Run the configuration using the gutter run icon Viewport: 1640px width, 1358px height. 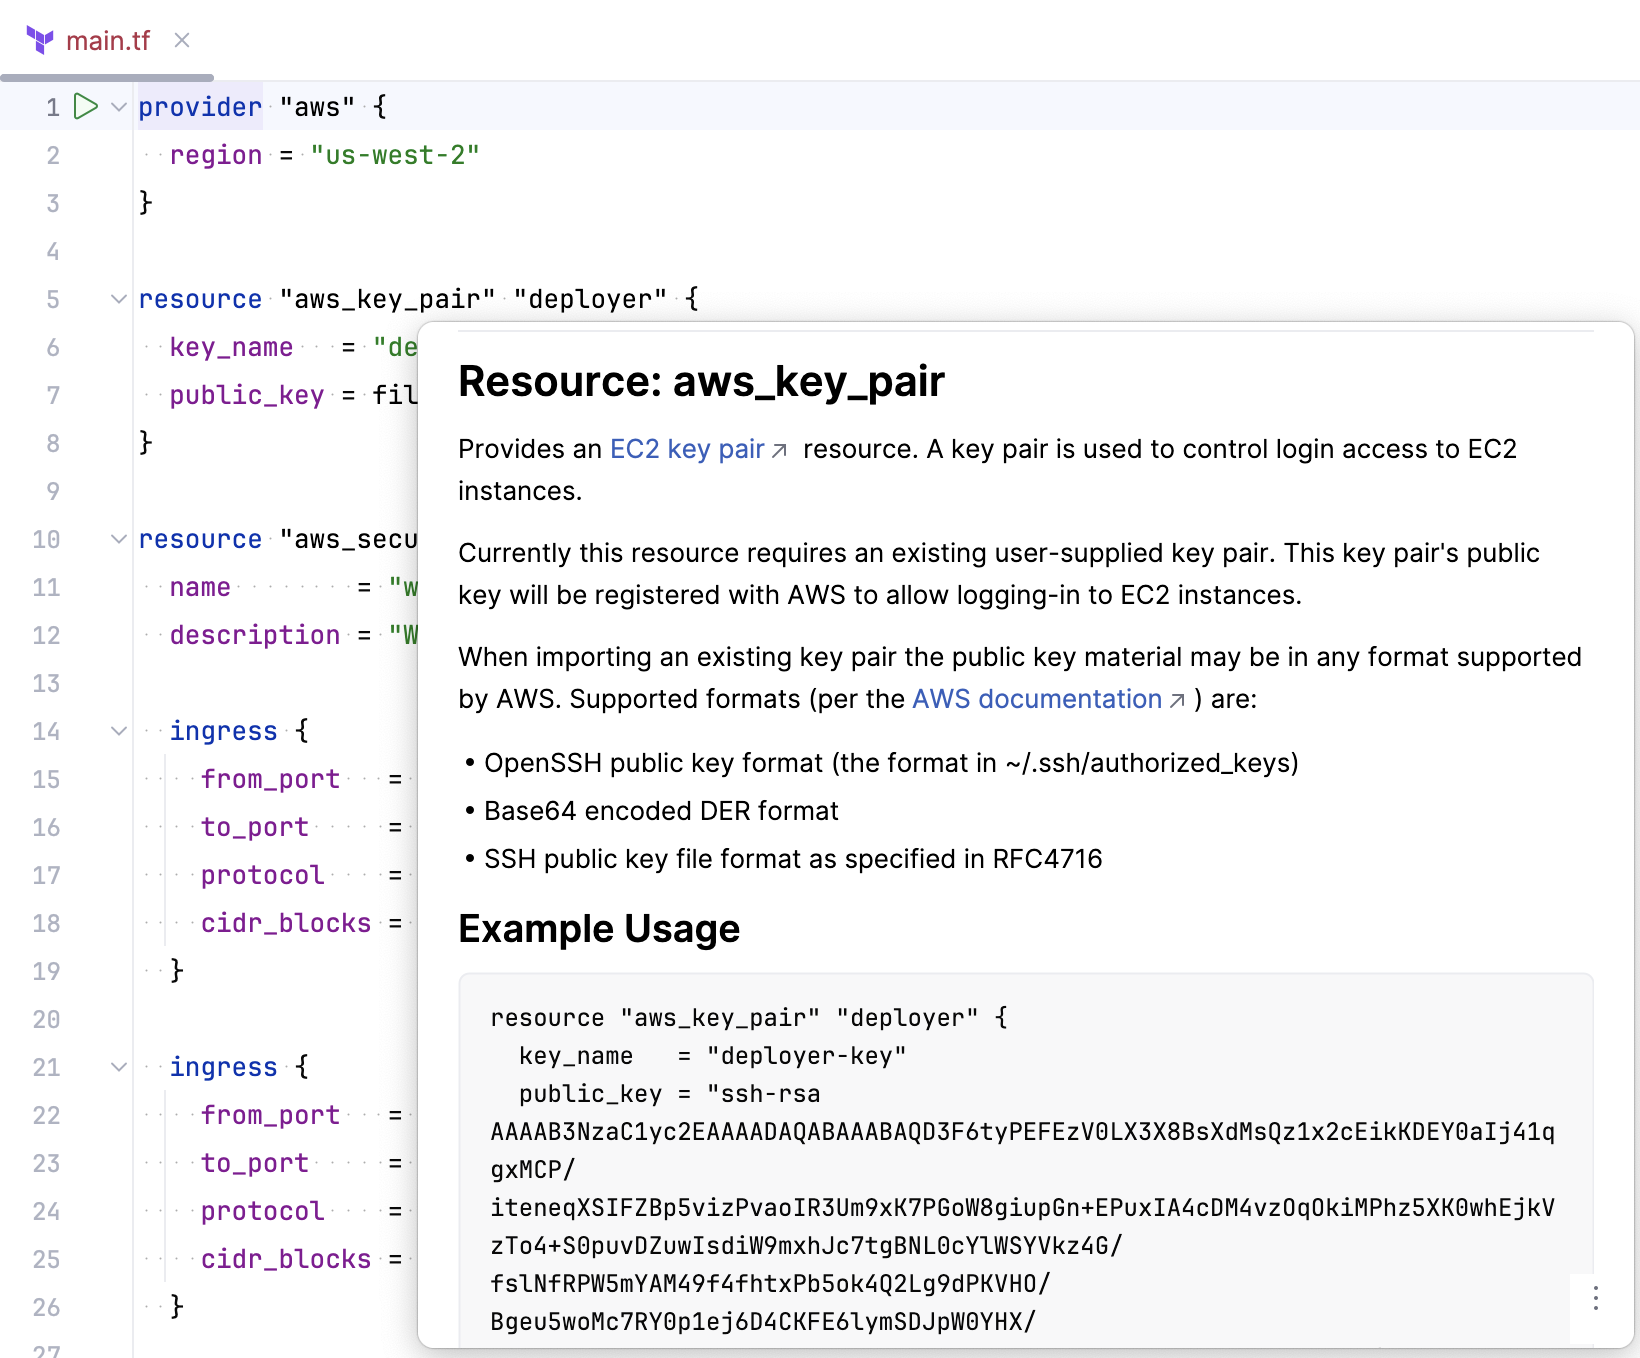tap(85, 106)
